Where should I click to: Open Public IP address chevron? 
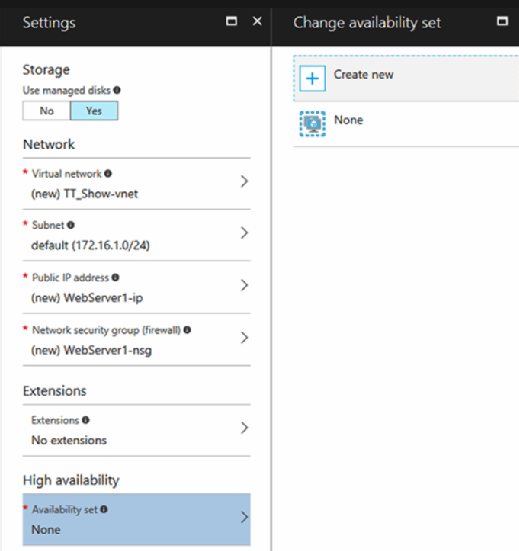point(245,285)
